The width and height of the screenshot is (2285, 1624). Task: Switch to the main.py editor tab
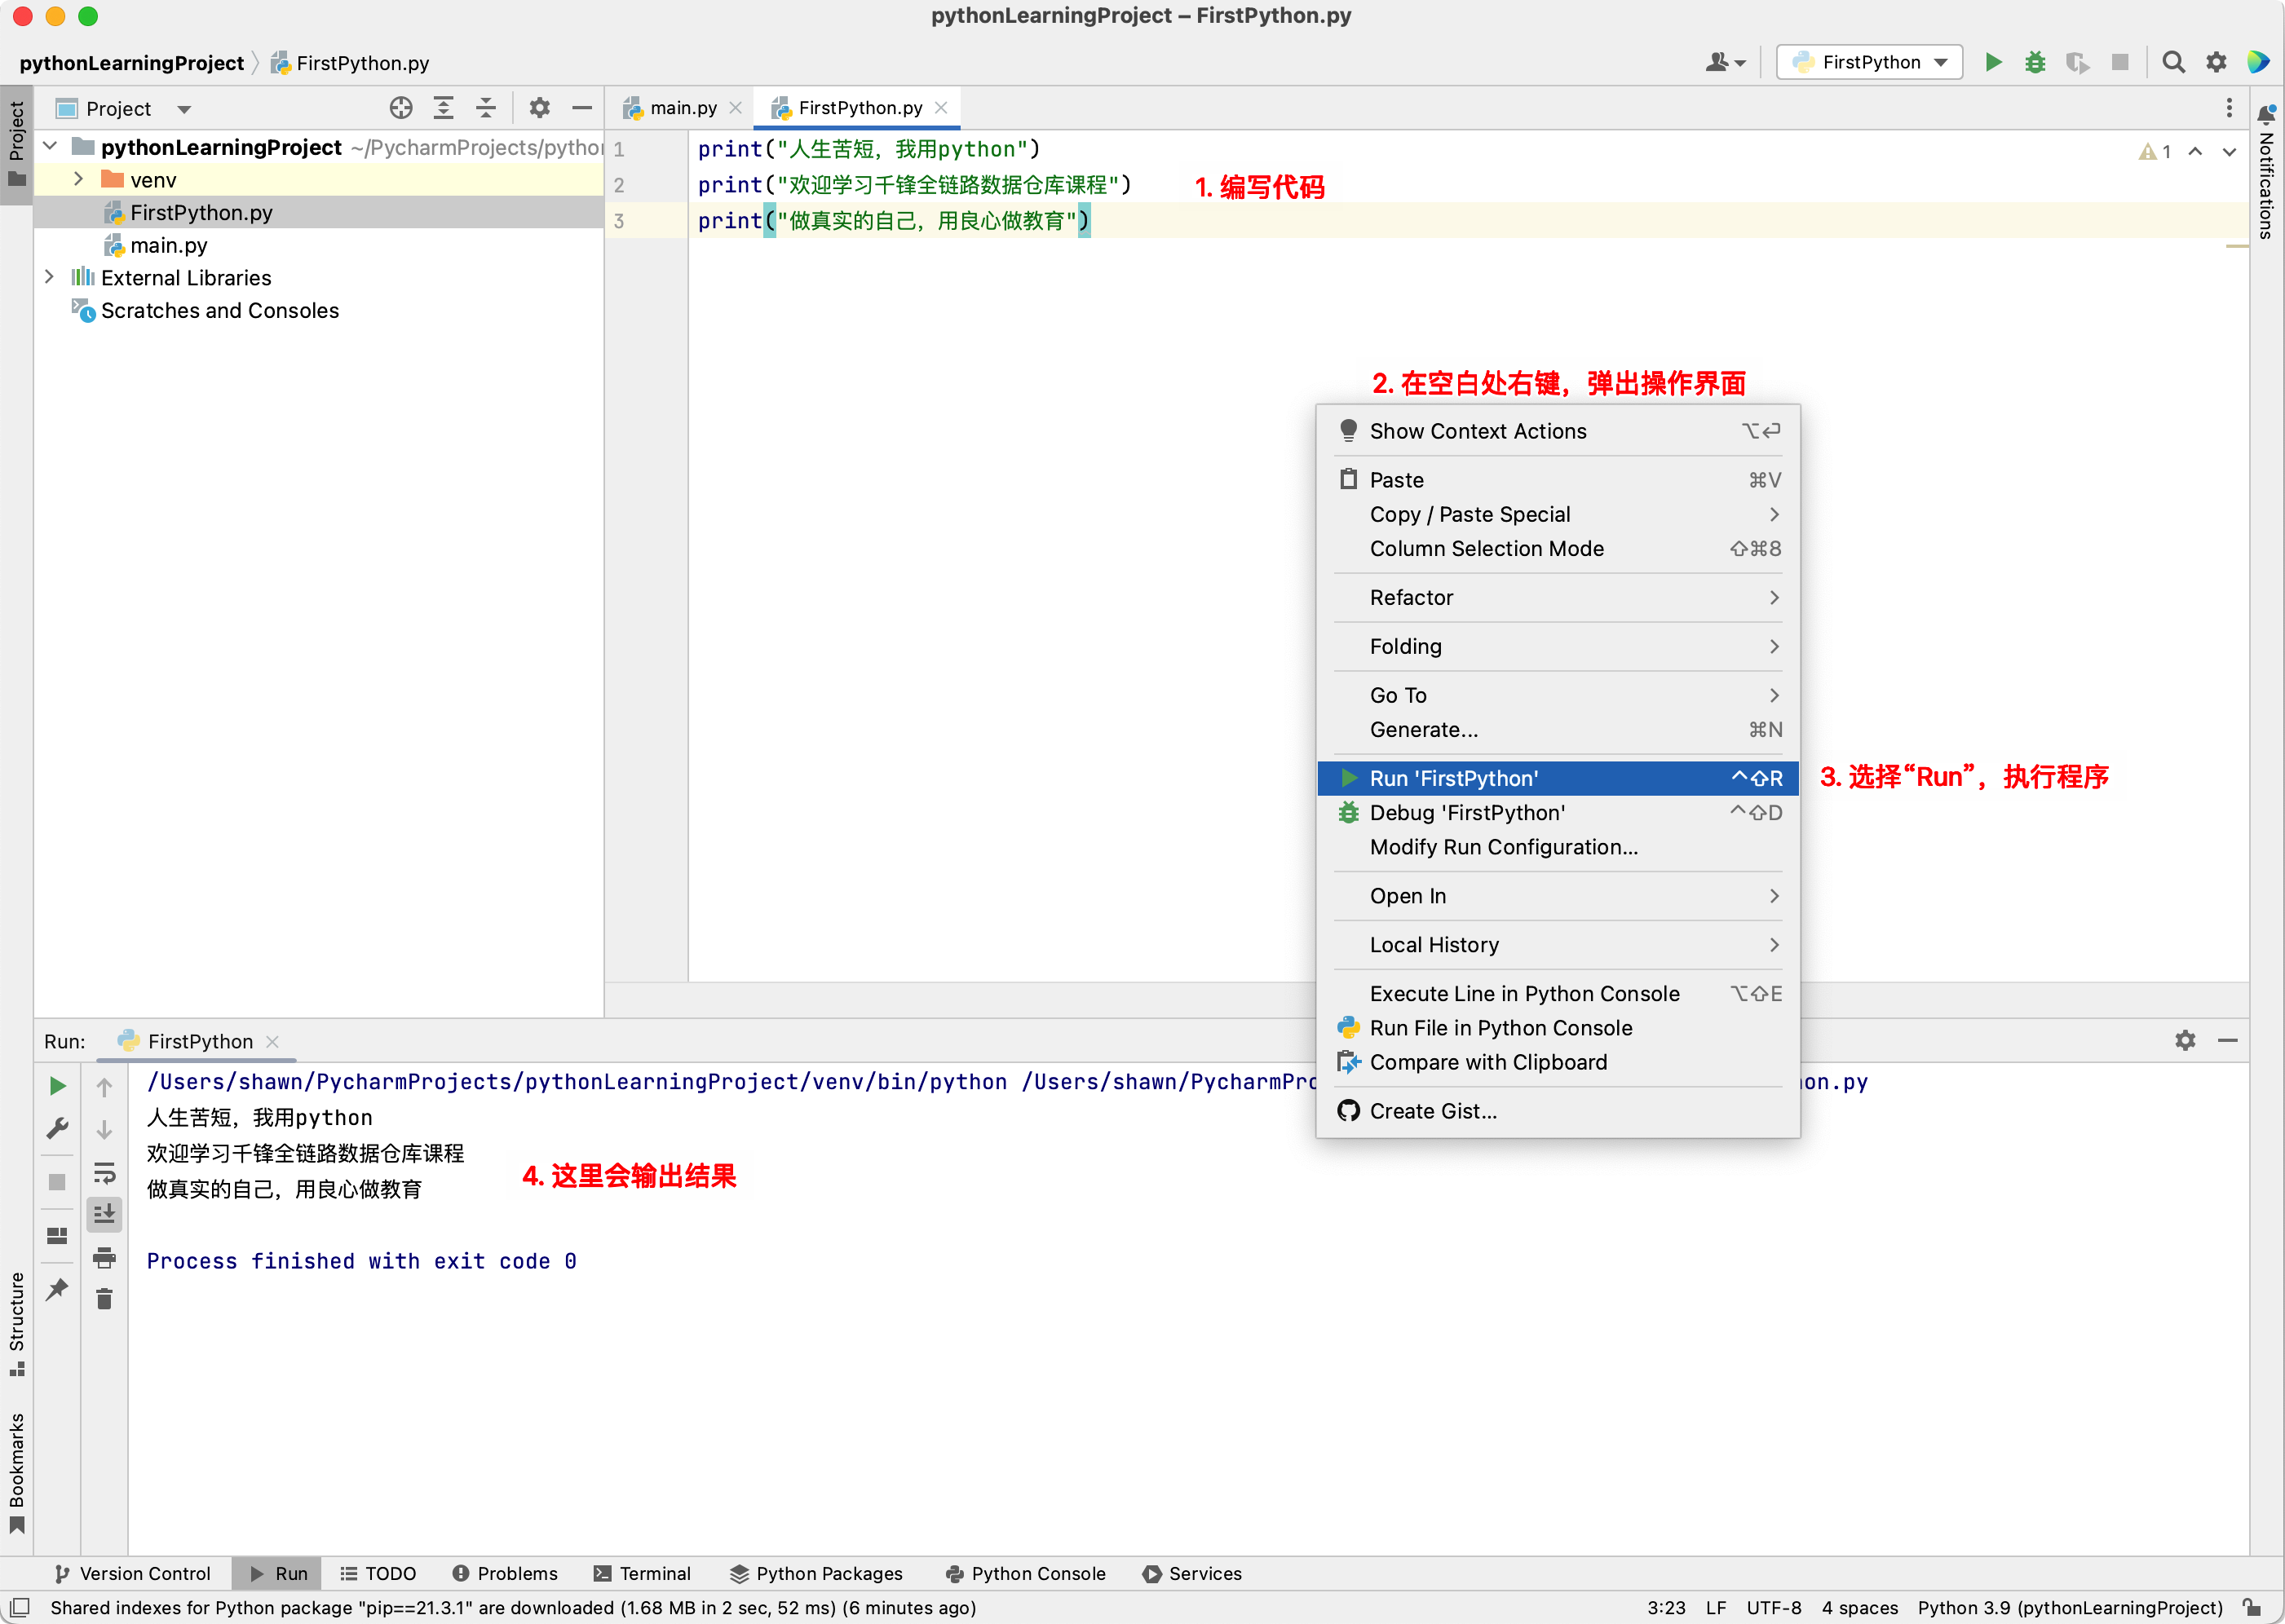coord(682,108)
